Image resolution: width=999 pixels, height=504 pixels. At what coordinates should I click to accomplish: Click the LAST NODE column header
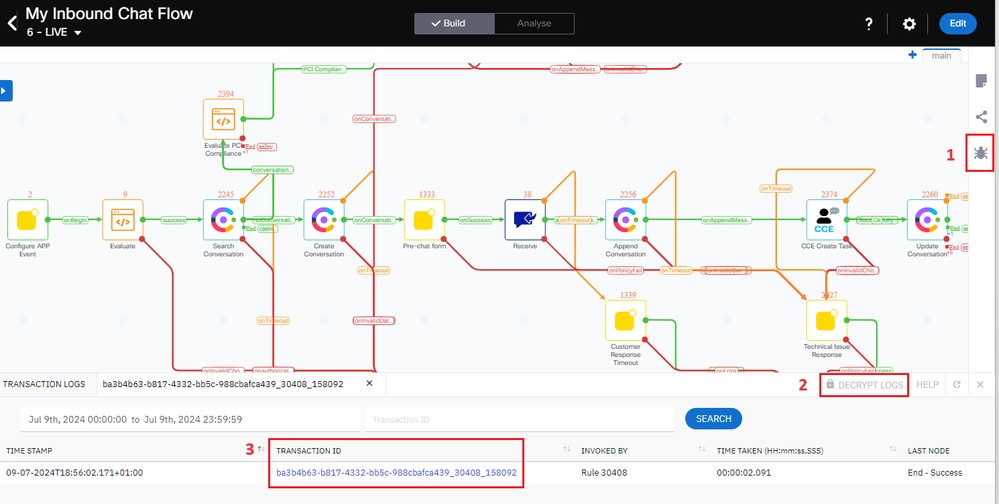click(928, 450)
